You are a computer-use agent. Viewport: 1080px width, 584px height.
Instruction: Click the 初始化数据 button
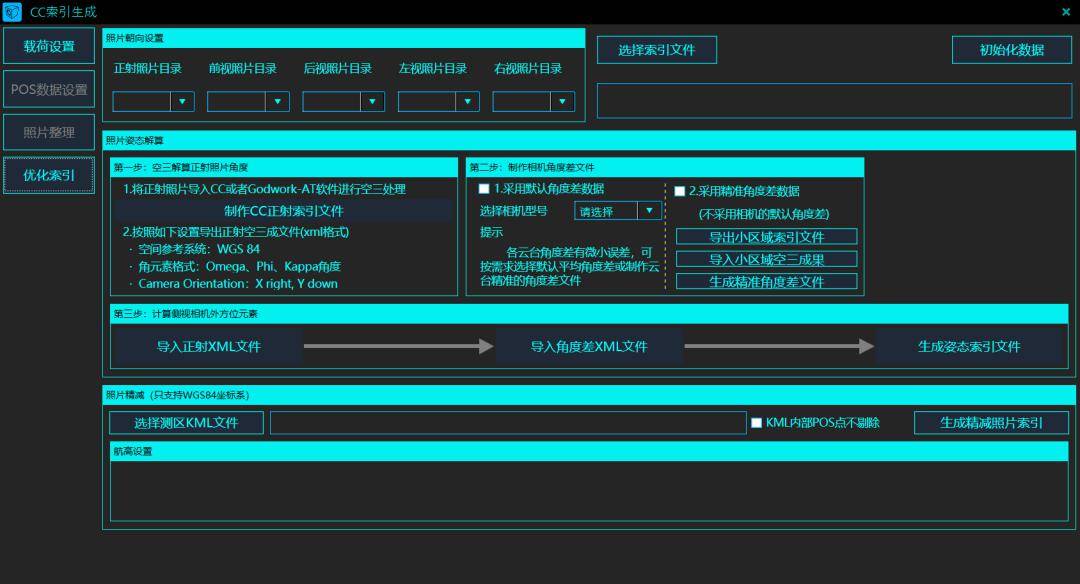1012,50
